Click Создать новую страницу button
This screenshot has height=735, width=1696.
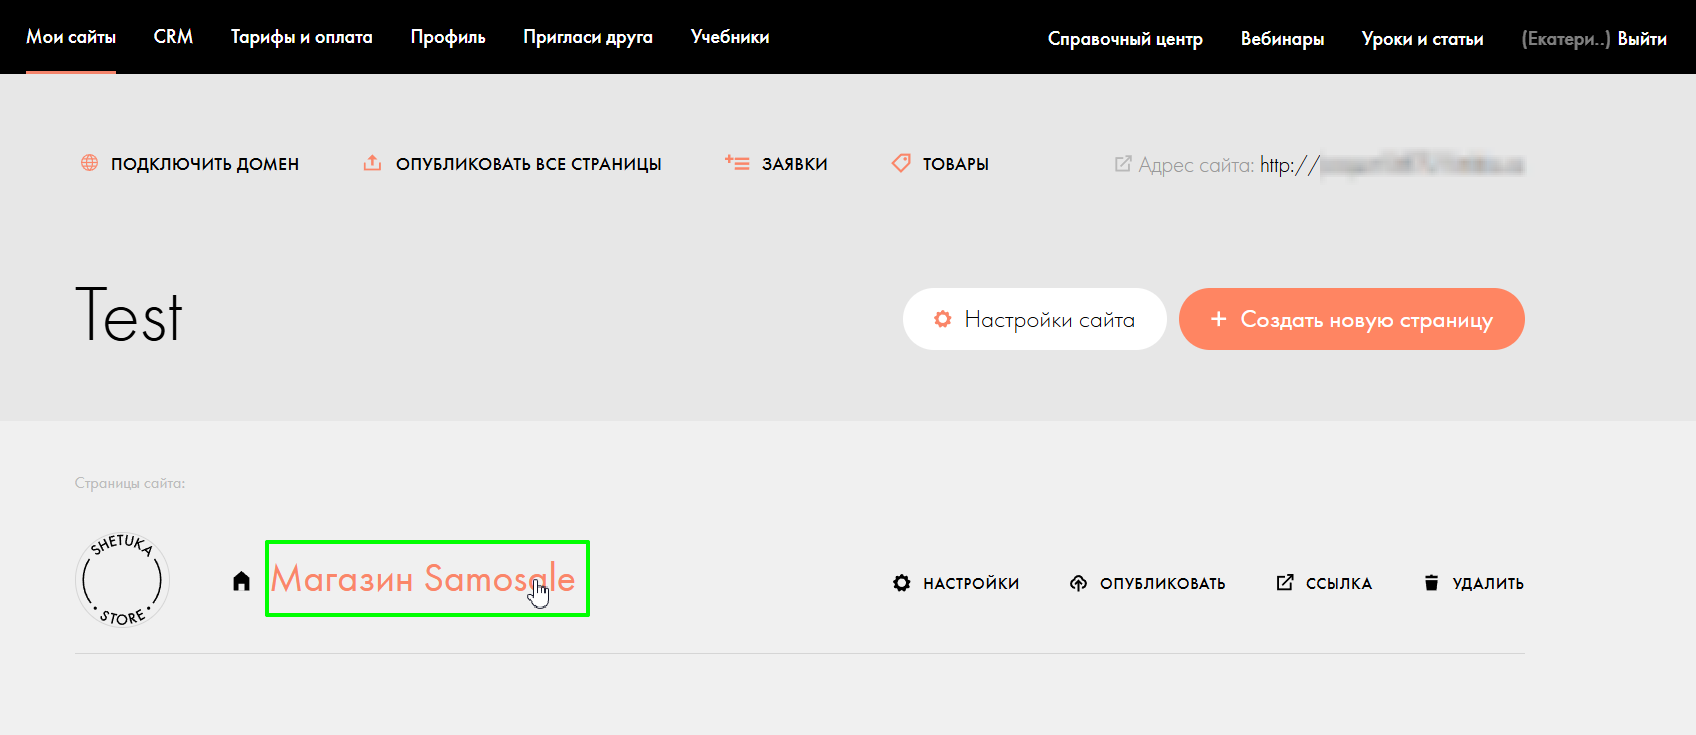tap(1352, 319)
